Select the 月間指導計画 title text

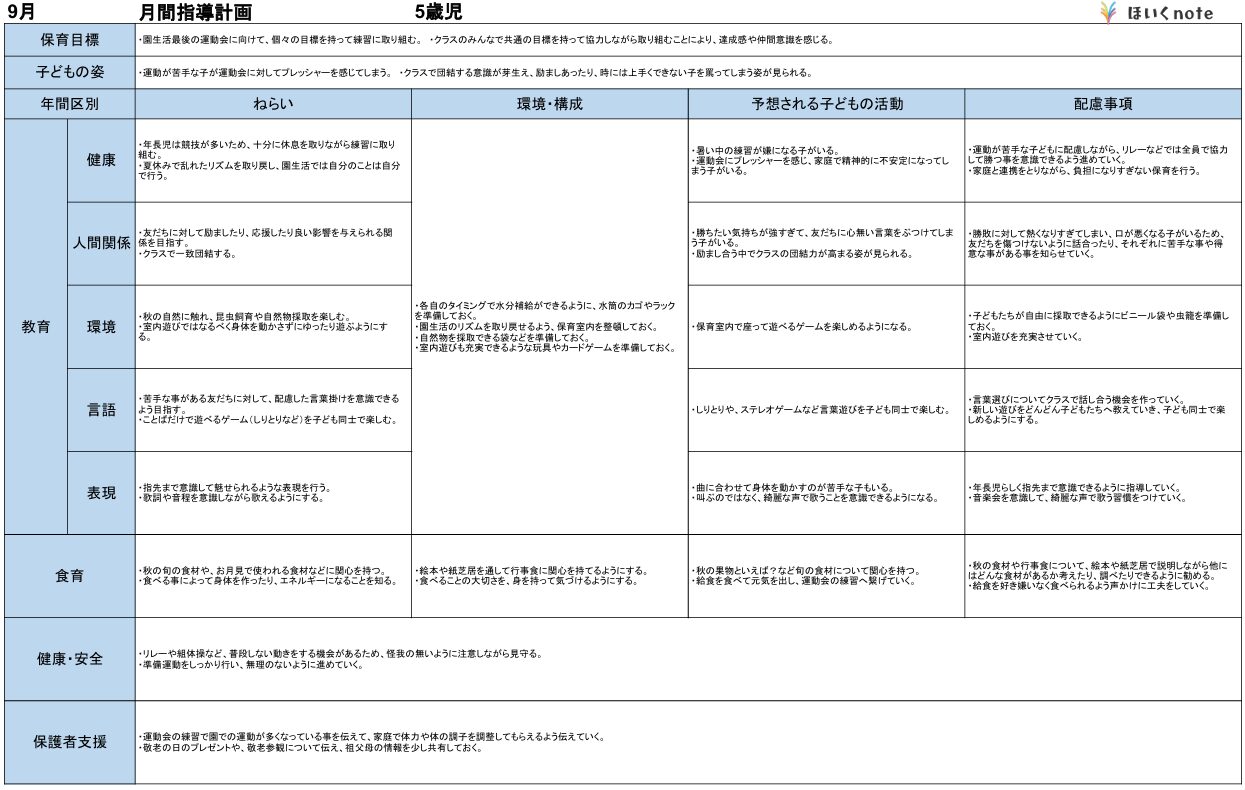tap(195, 12)
